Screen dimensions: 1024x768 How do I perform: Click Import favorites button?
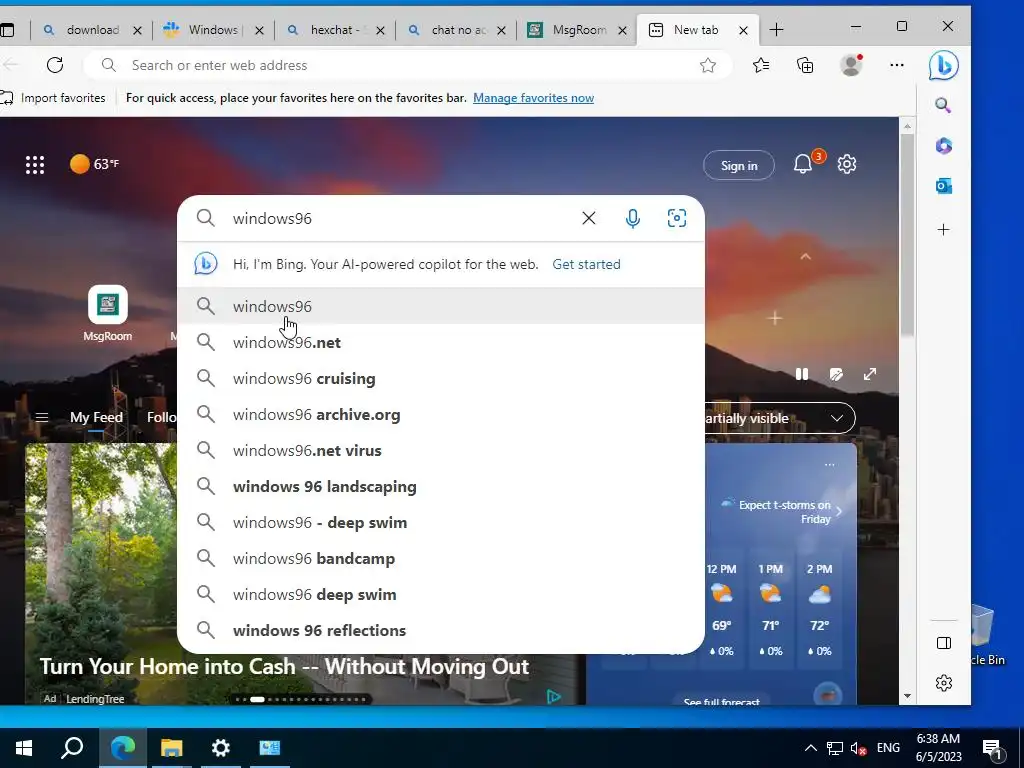coord(54,98)
